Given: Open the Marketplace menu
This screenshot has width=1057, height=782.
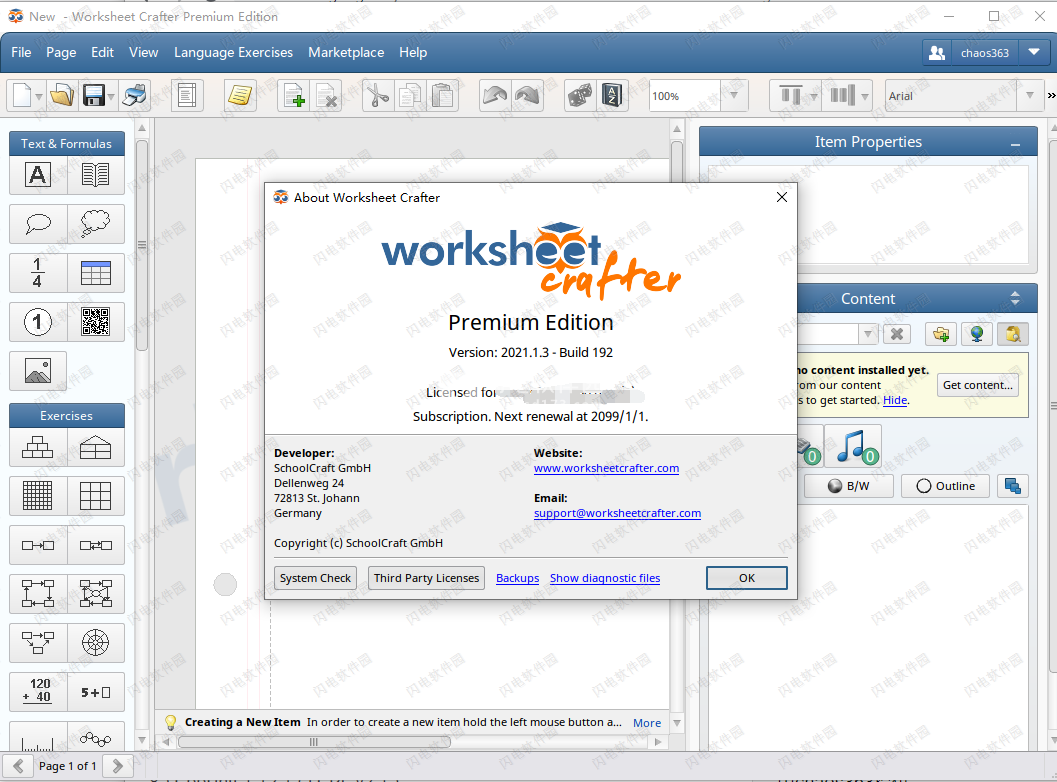Looking at the screenshot, I should click(x=346, y=53).
